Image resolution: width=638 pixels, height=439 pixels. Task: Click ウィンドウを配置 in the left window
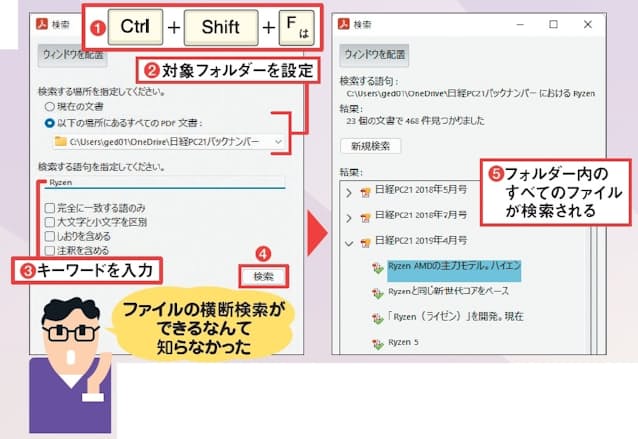pos(73,55)
